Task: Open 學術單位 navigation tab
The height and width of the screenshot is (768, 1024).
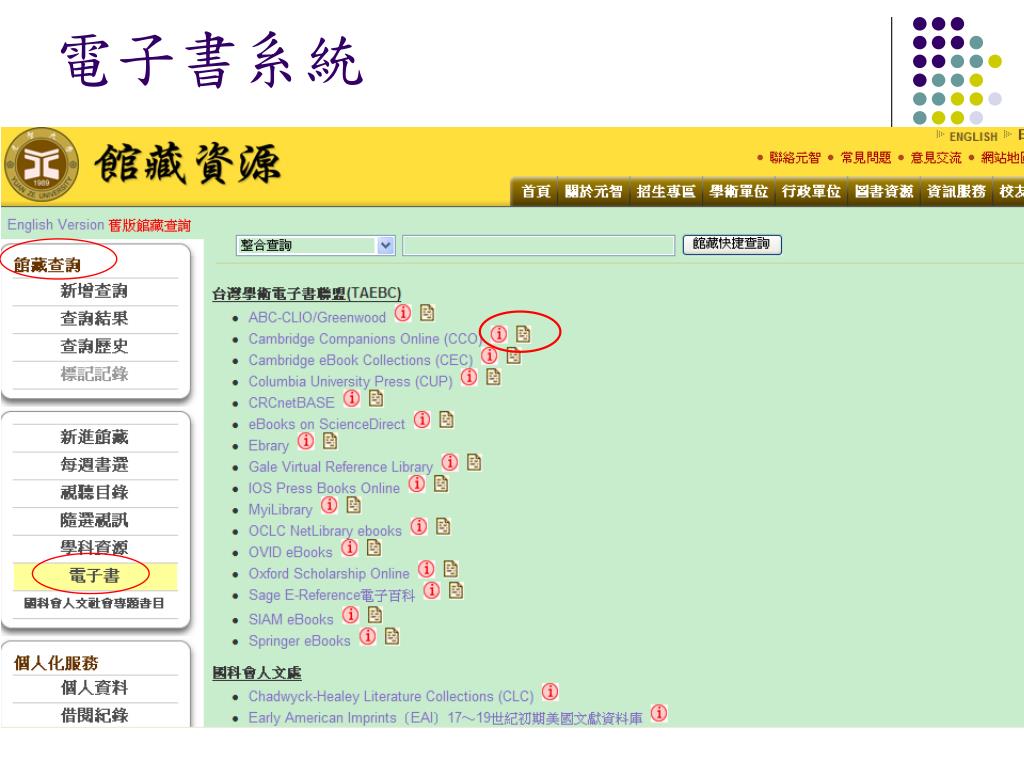Action: pyautogui.click(x=739, y=192)
